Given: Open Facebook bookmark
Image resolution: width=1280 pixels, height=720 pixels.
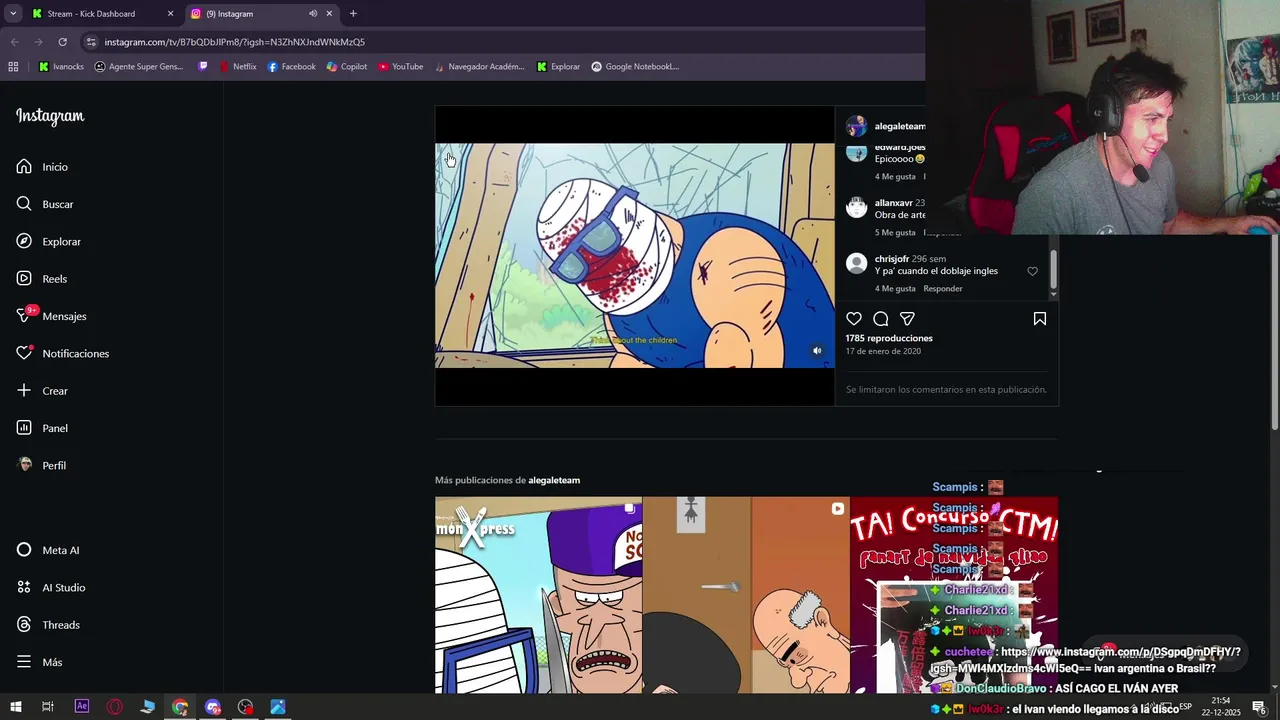Looking at the screenshot, I should [291, 67].
